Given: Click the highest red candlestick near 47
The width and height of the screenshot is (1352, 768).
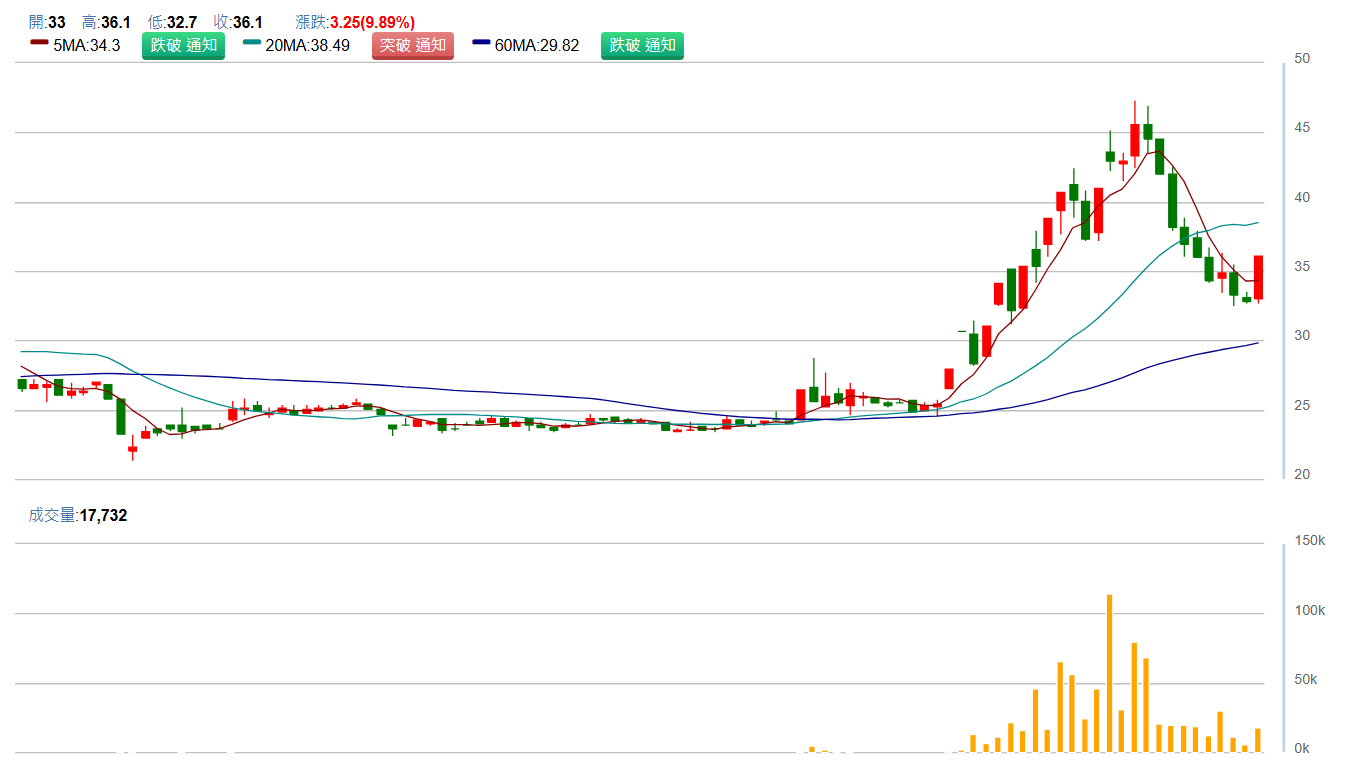Looking at the screenshot, I should 1135,139.
